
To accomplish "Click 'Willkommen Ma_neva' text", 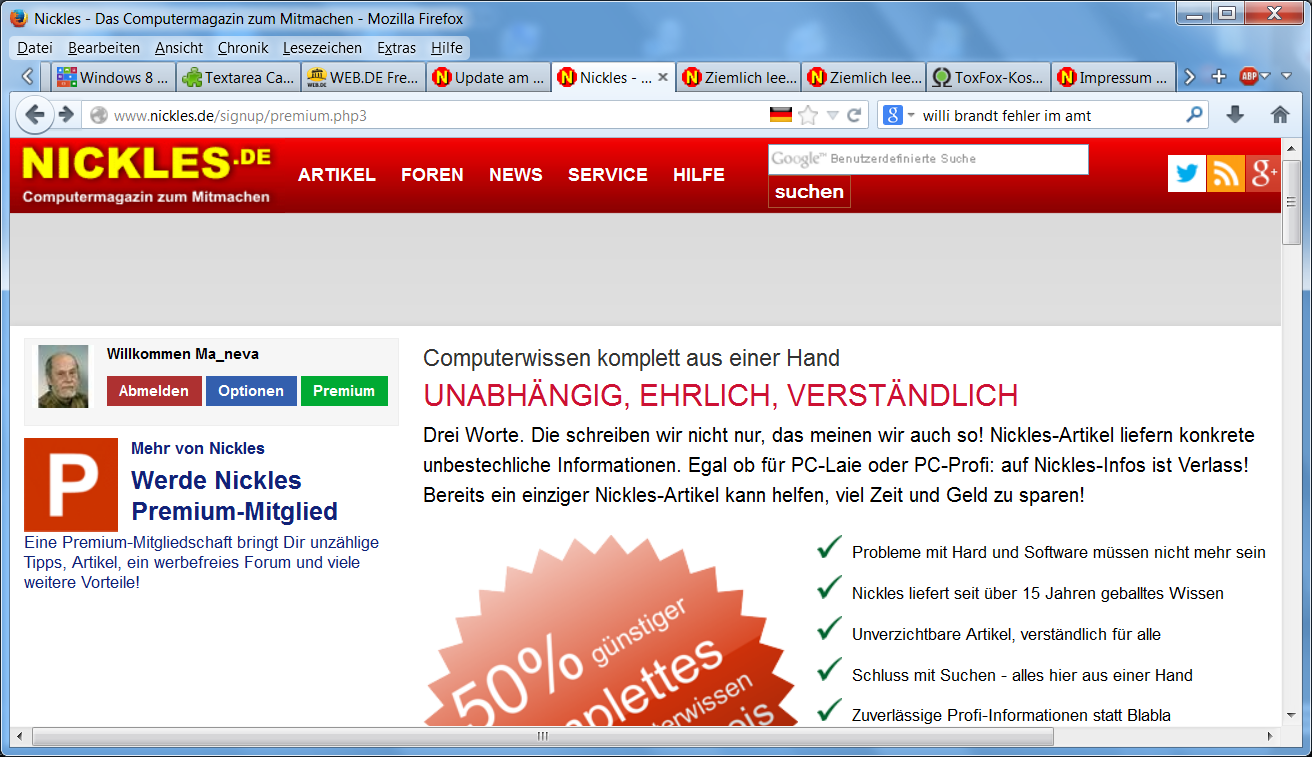I will pyautogui.click(x=183, y=354).
